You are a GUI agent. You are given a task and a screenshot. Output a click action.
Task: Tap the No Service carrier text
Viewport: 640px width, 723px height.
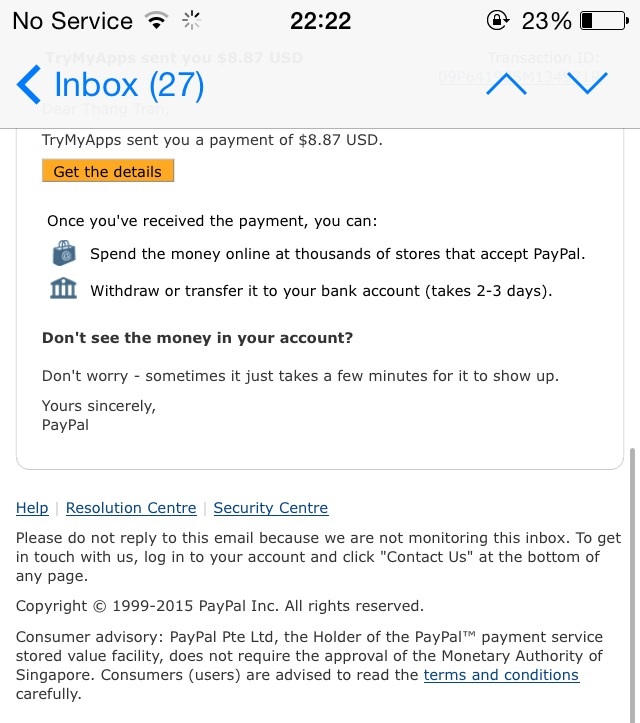point(72,20)
